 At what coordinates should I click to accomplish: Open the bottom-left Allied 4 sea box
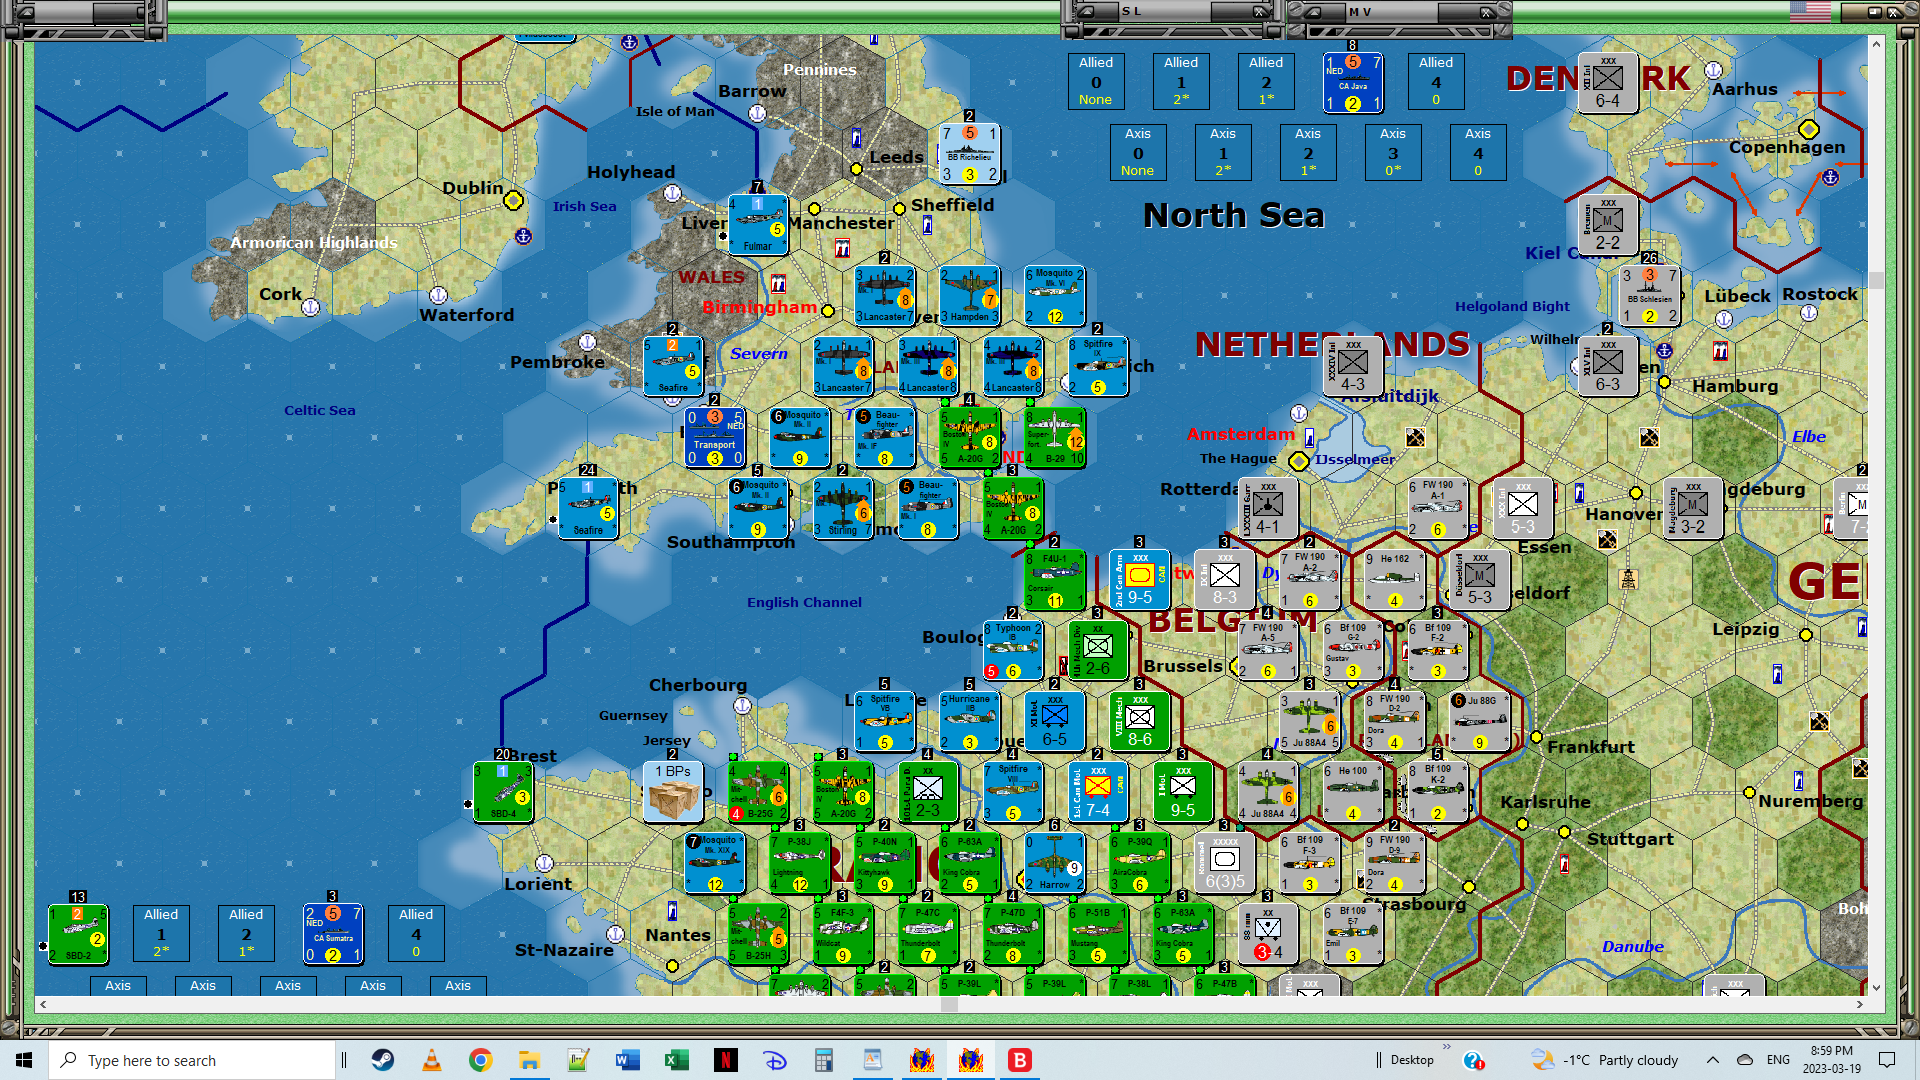tap(416, 933)
